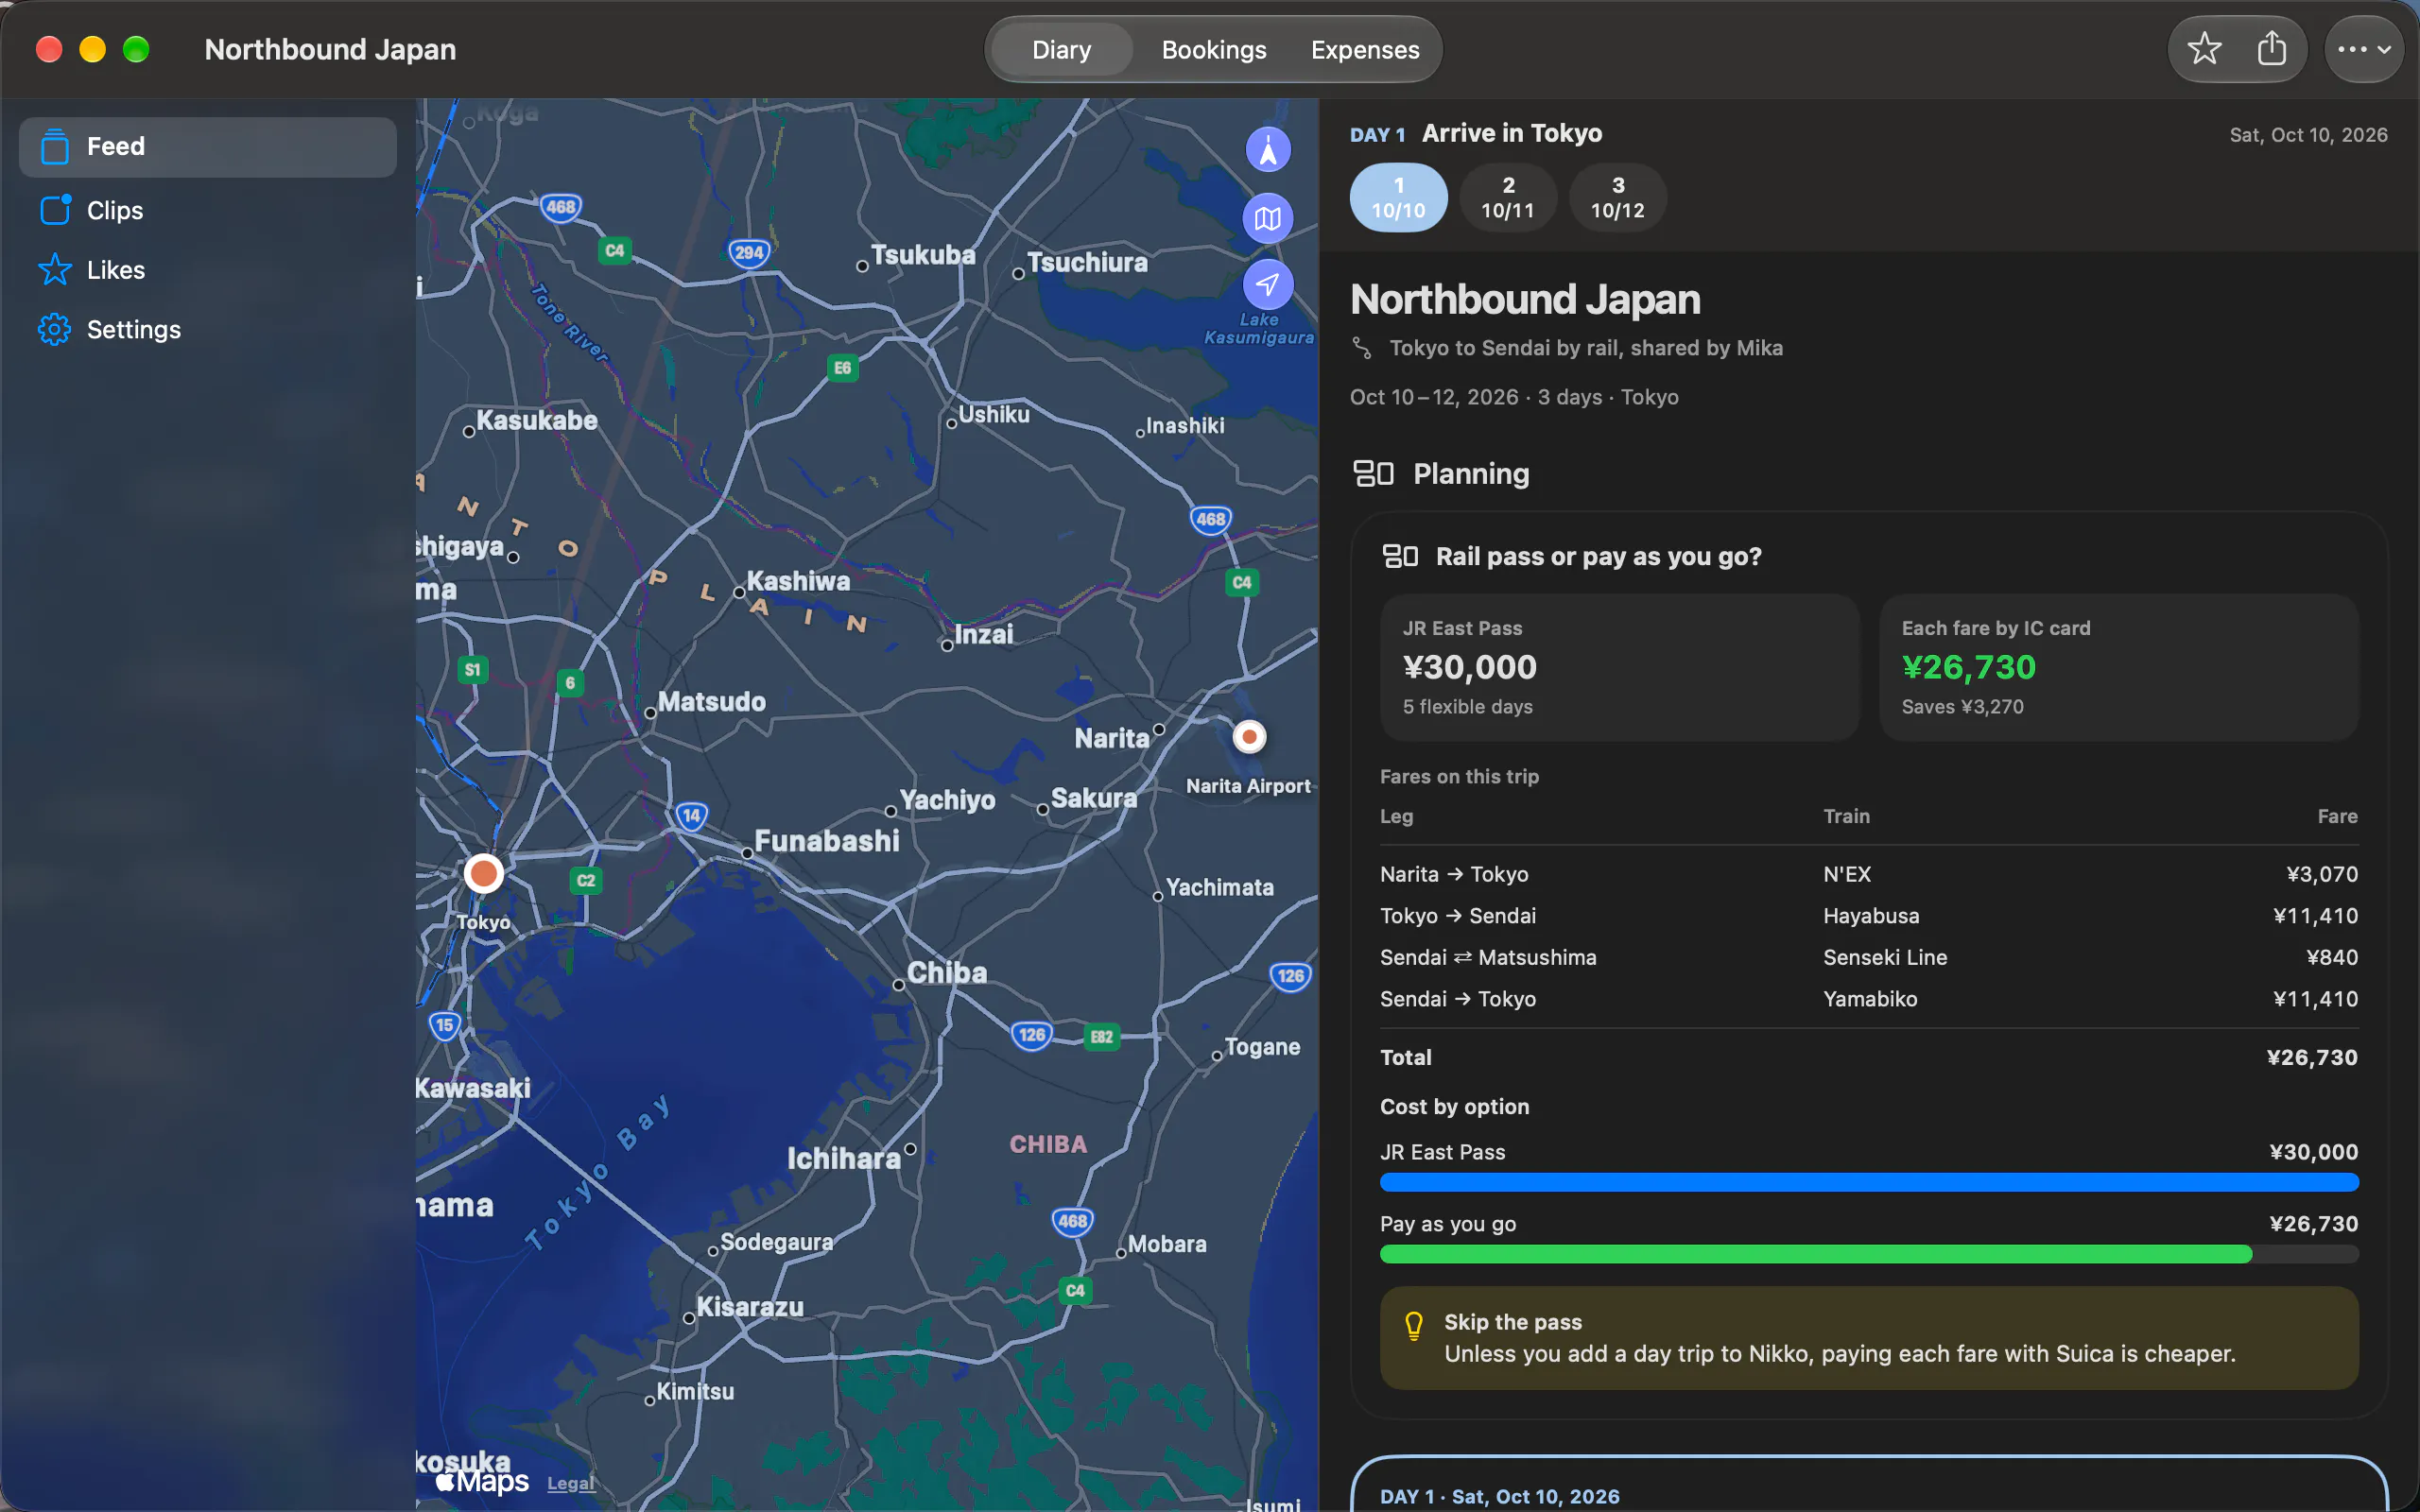Switch to the Diary tab
Screen dimensions: 2420x1512
1061,49
